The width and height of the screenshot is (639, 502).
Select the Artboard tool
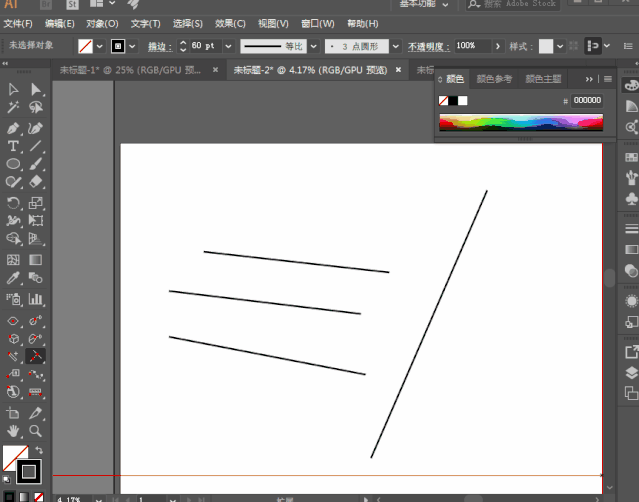[13, 413]
